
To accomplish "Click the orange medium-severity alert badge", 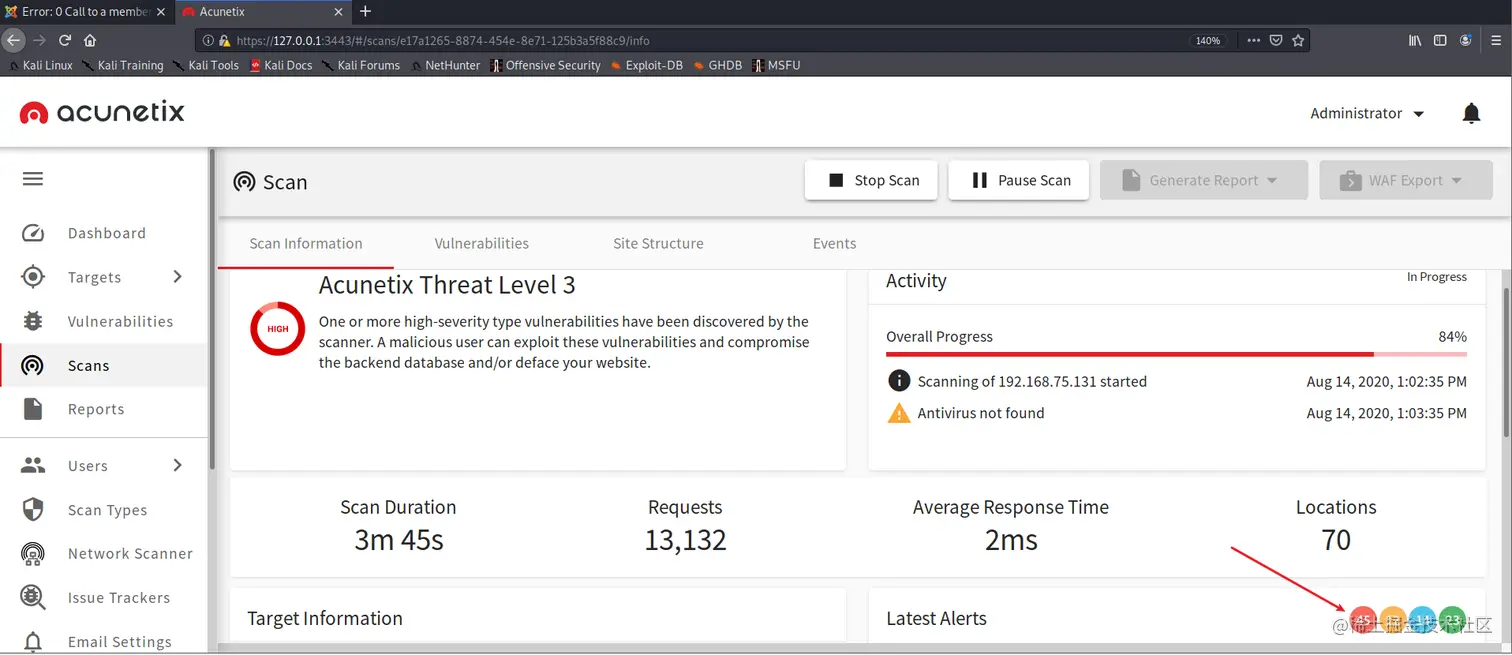I will click(x=1393, y=621).
